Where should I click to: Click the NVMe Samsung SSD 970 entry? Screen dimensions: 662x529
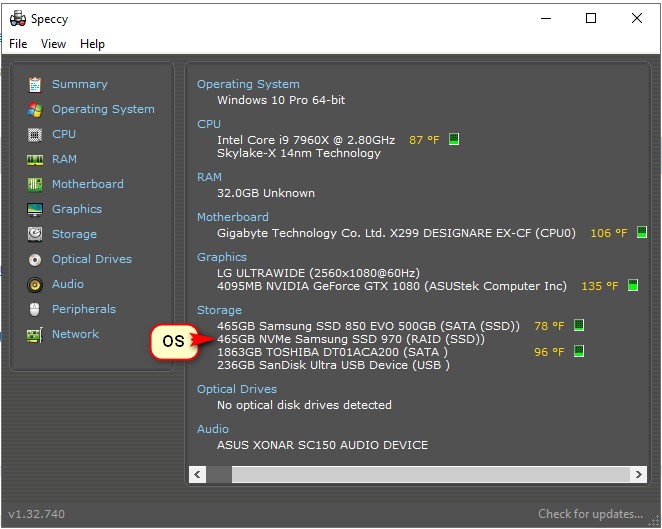click(x=351, y=339)
